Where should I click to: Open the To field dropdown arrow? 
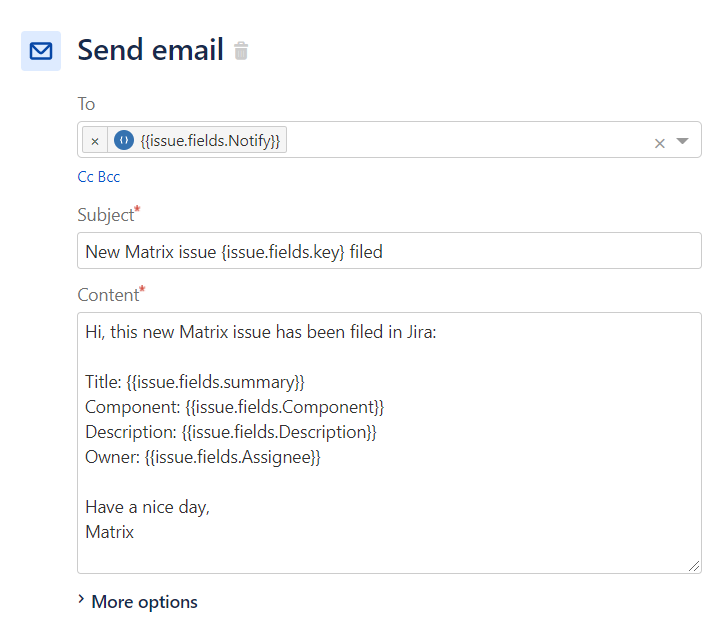(682, 141)
